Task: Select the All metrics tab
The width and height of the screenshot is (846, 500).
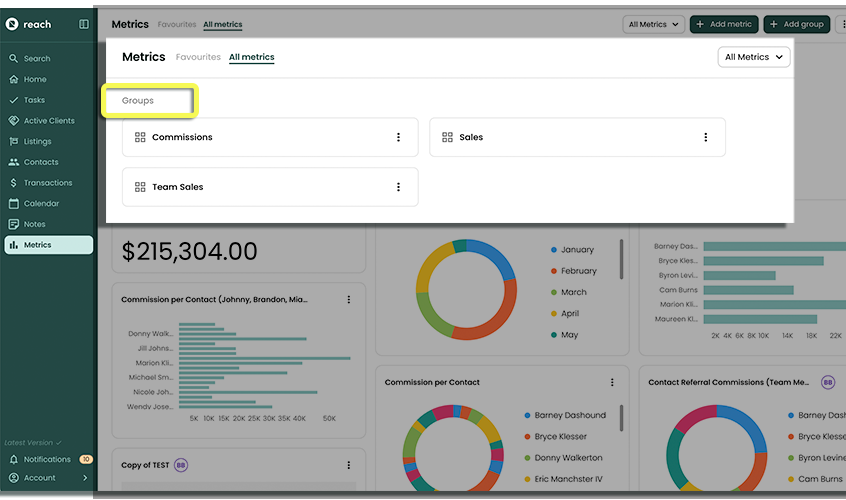Action: coord(251,57)
